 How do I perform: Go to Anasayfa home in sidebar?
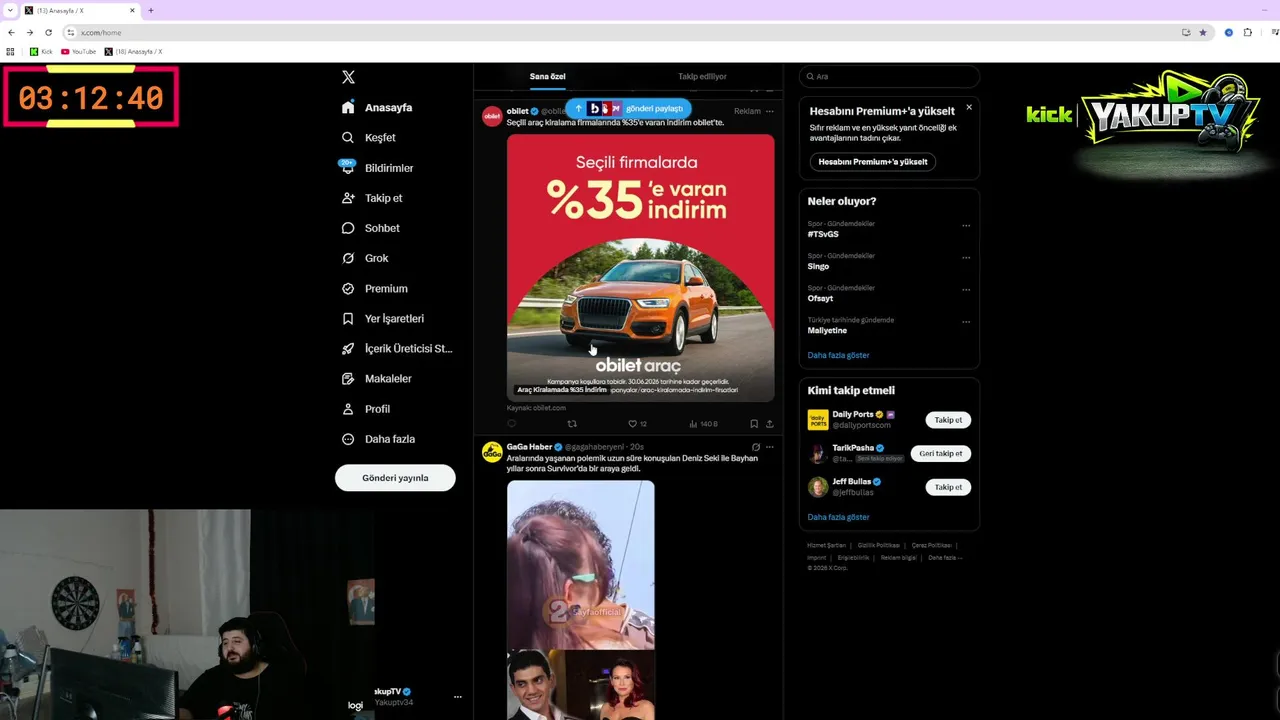click(376, 107)
